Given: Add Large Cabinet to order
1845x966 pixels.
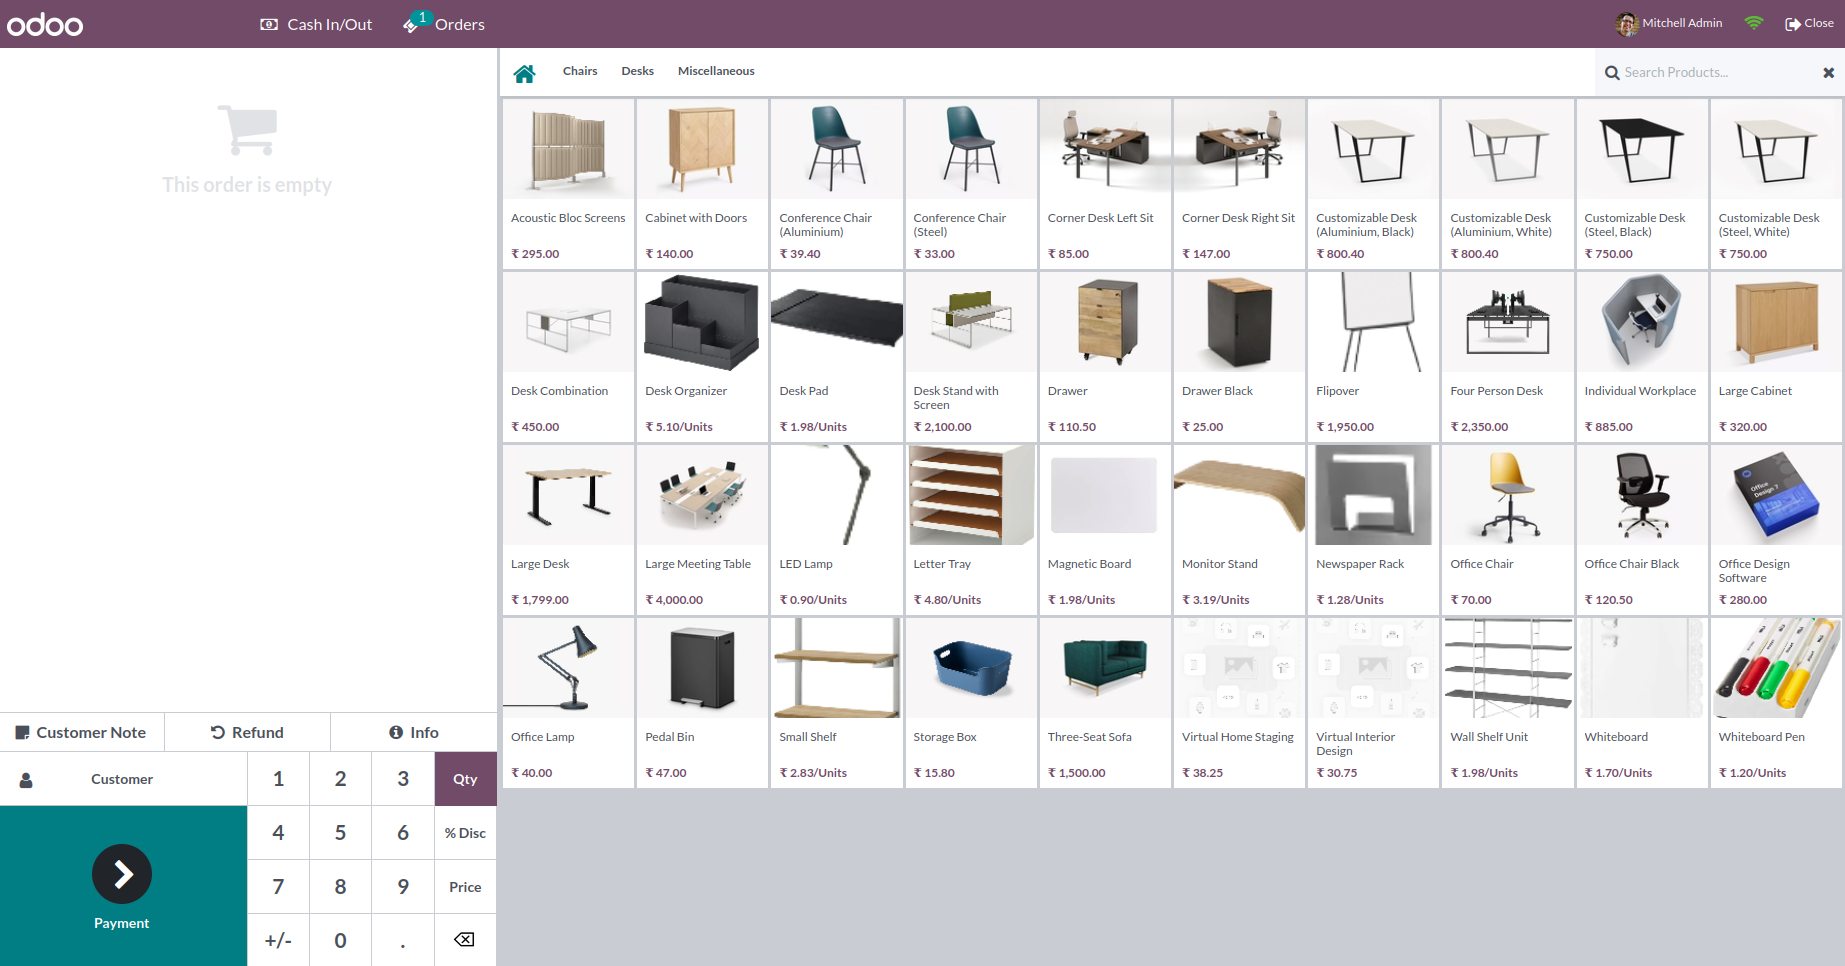Looking at the screenshot, I should point(1776,356).
